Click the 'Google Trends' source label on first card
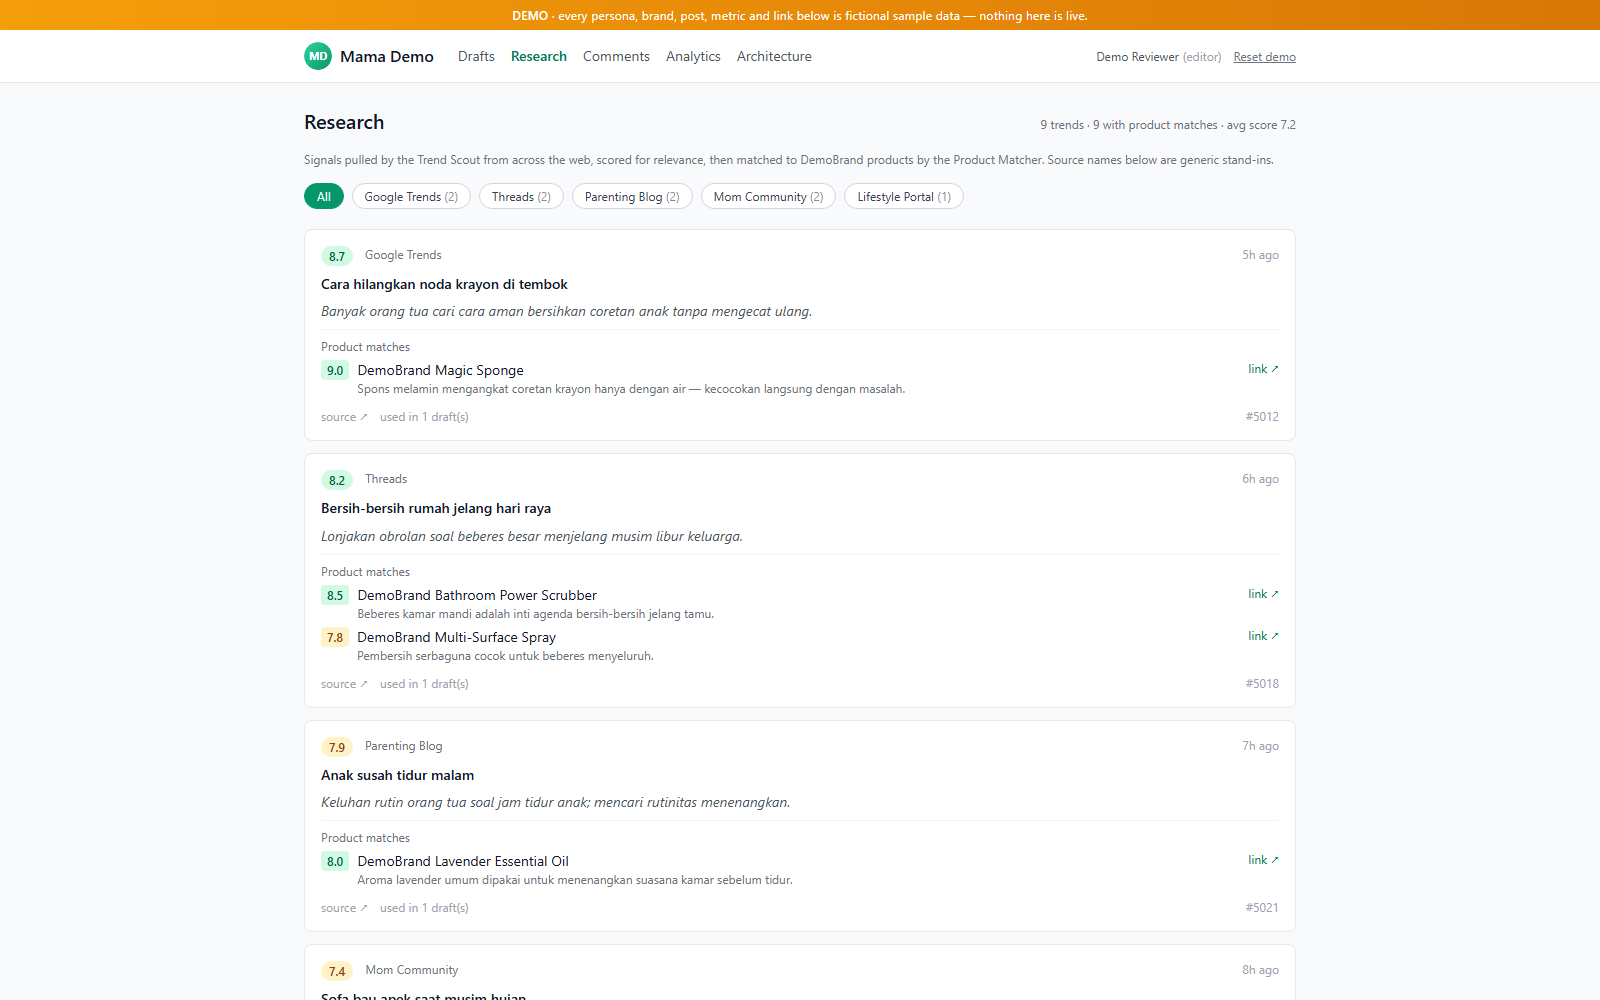 click(x=403, y=255)
